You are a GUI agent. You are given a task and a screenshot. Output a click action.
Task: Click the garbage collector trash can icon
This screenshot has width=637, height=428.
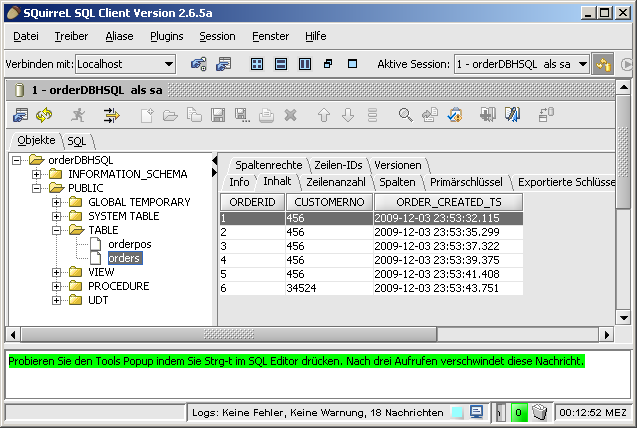click(539, 412)
